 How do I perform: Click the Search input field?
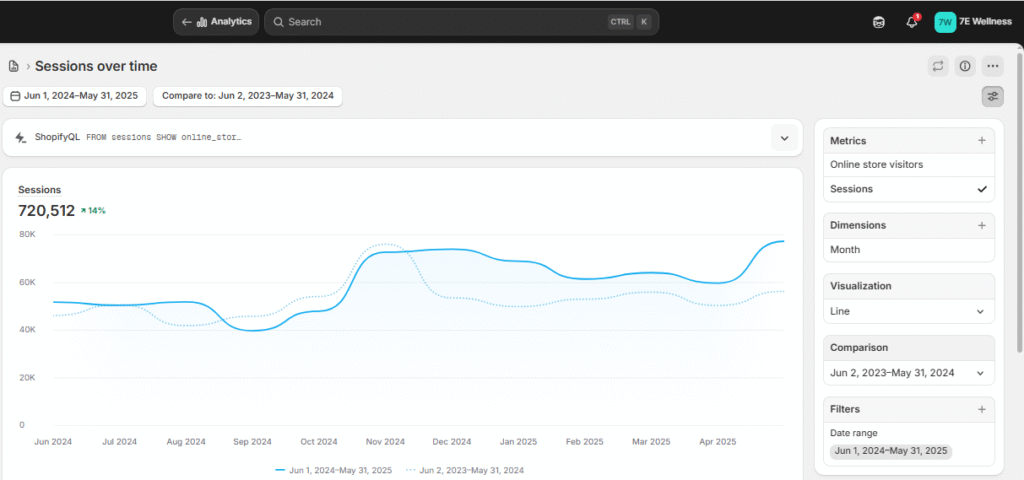tap(461, 22)
